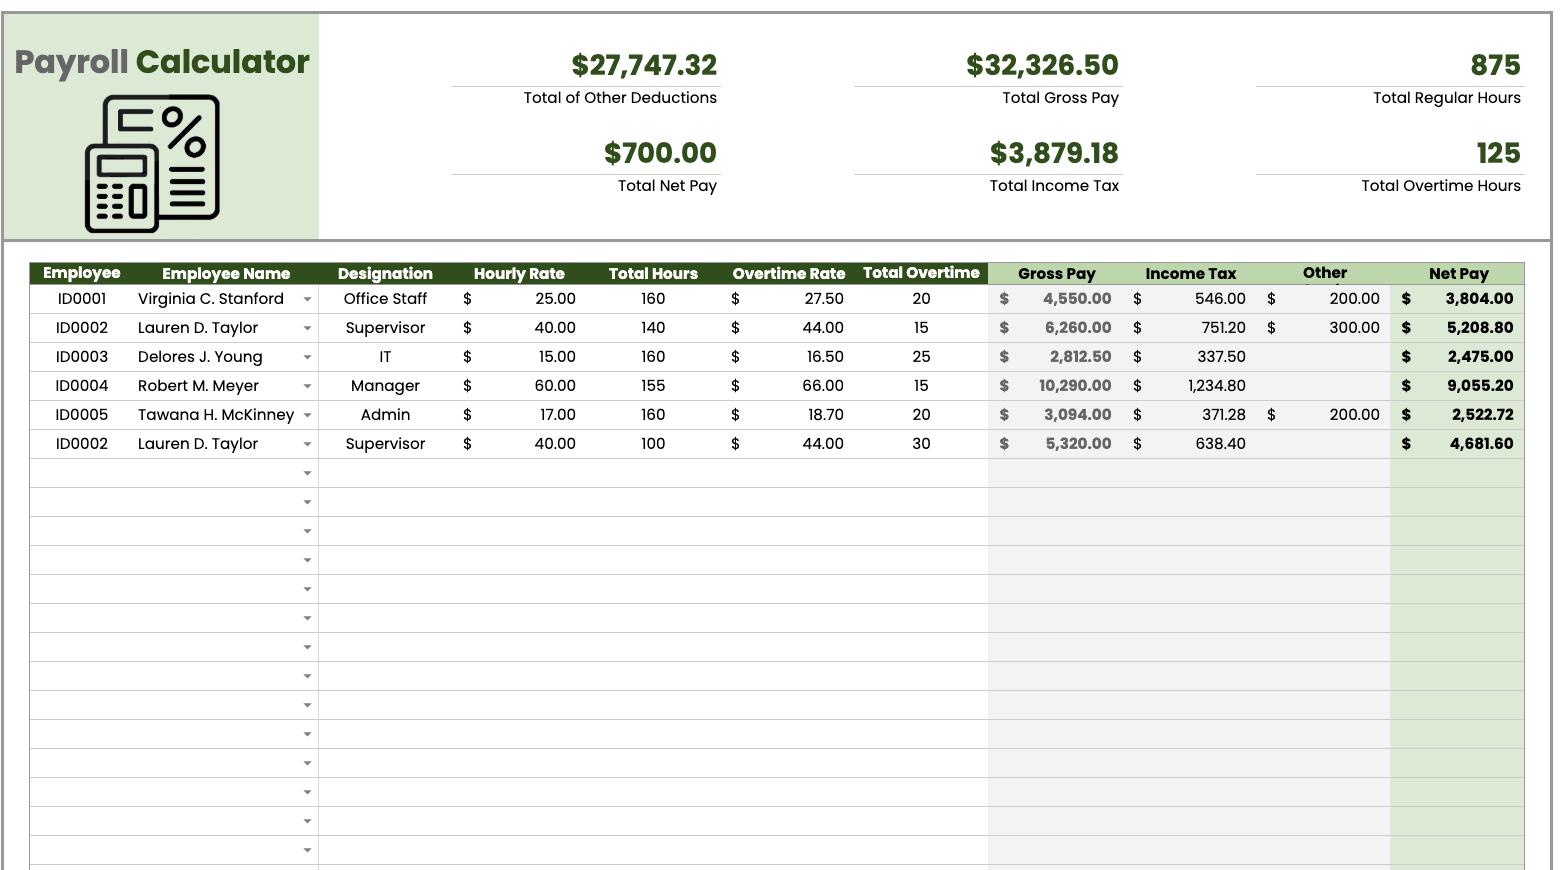Click the 300.00 other deductions cell
This screenshot has height=870, width=1564.
coord(1324,328)
